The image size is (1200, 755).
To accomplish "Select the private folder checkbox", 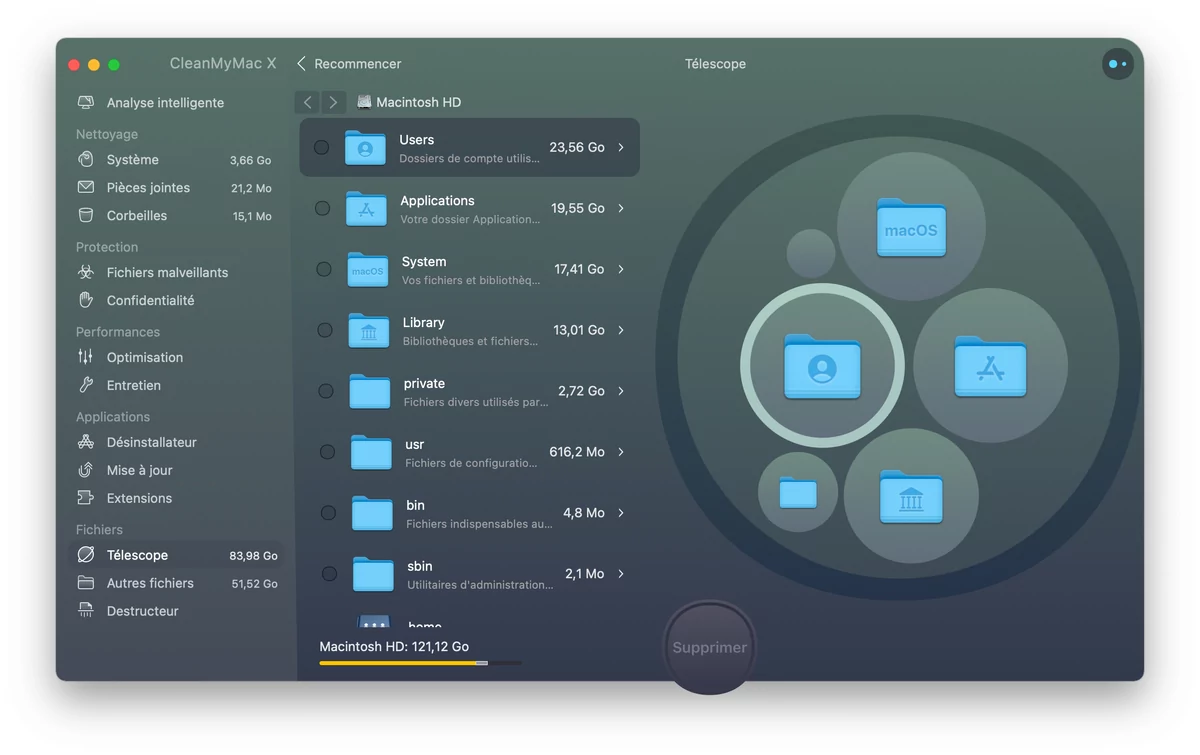I will click(325, 392).
